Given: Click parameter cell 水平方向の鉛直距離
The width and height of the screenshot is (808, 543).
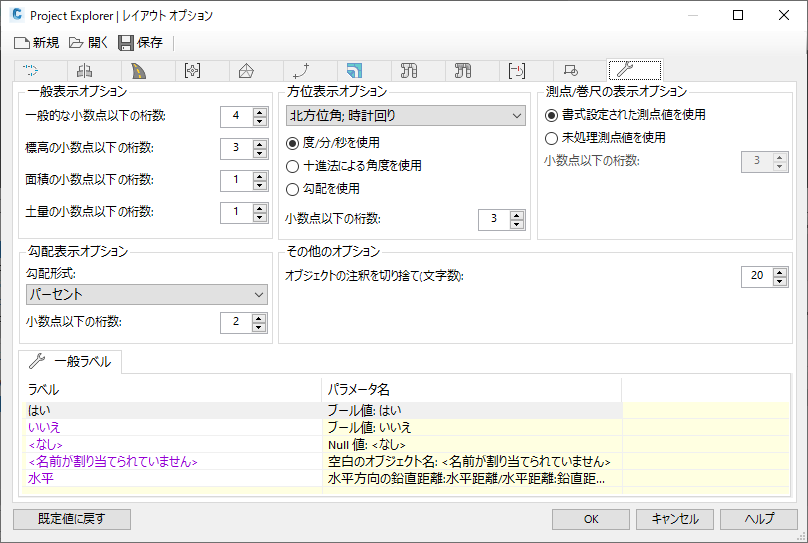Looking at the screenshot, I should [x=472, y=479].
